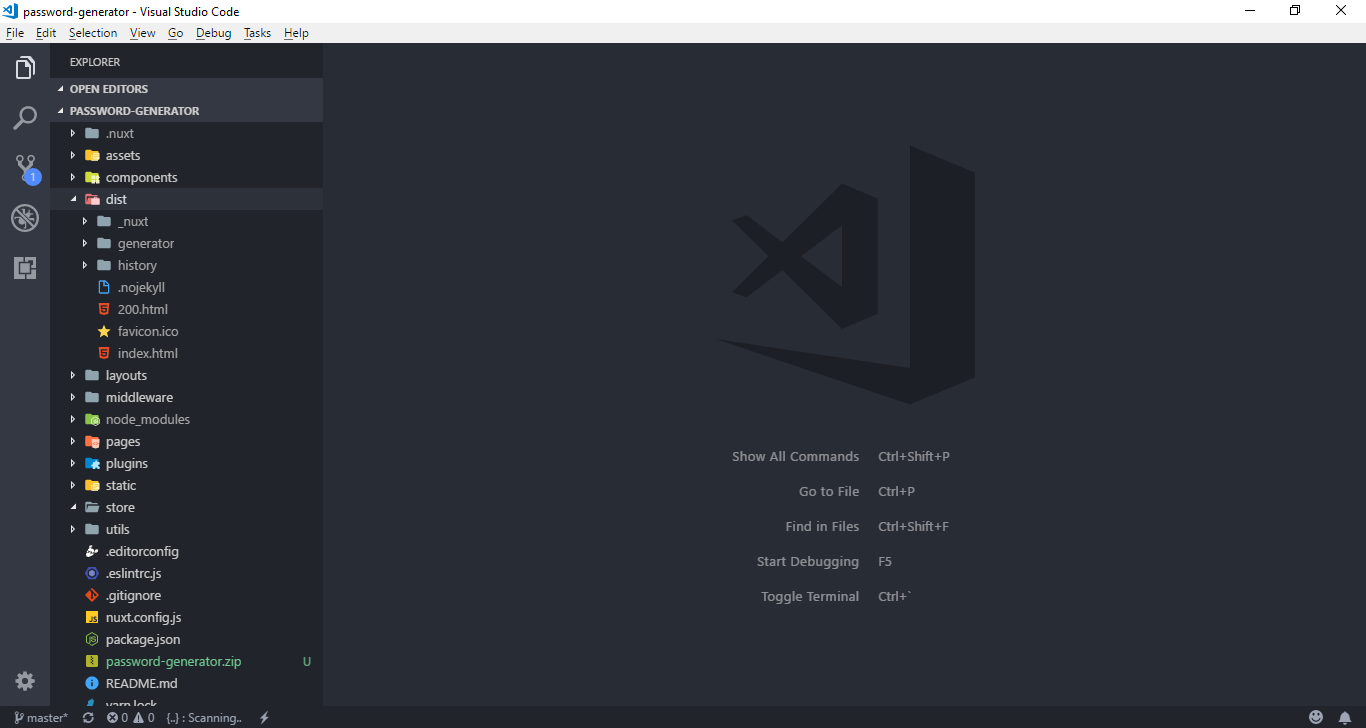Select the middleware folder
1366x728 pixels.
[187, 397]
